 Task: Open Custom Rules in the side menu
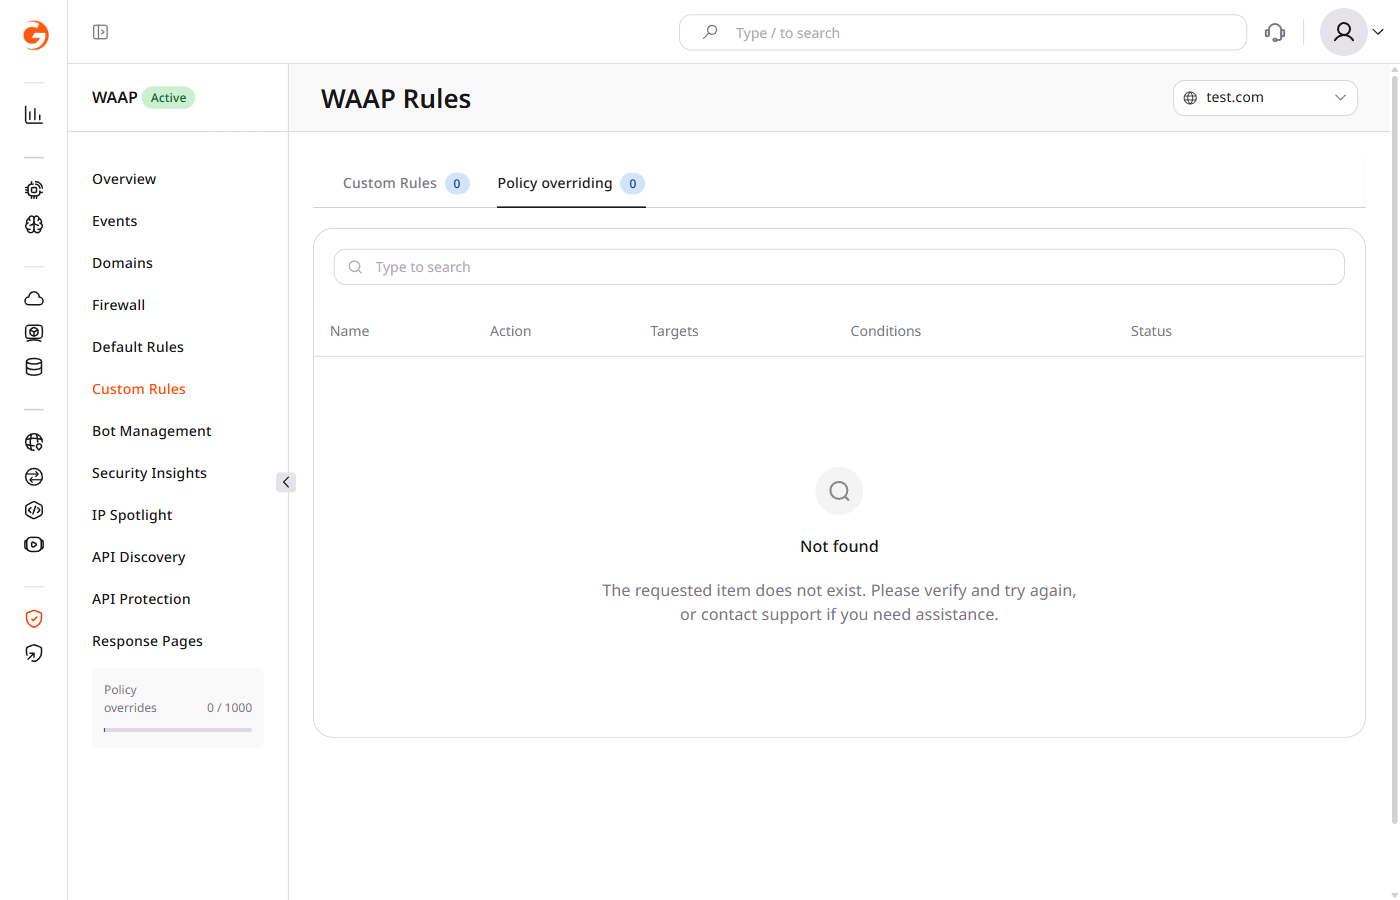[139, 389]
